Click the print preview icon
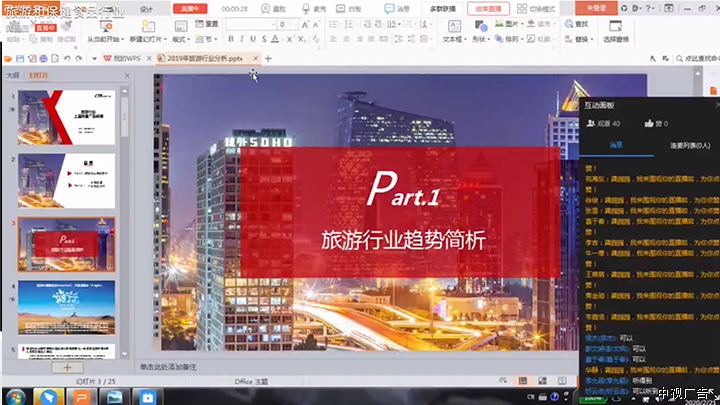 click(55, 58)
